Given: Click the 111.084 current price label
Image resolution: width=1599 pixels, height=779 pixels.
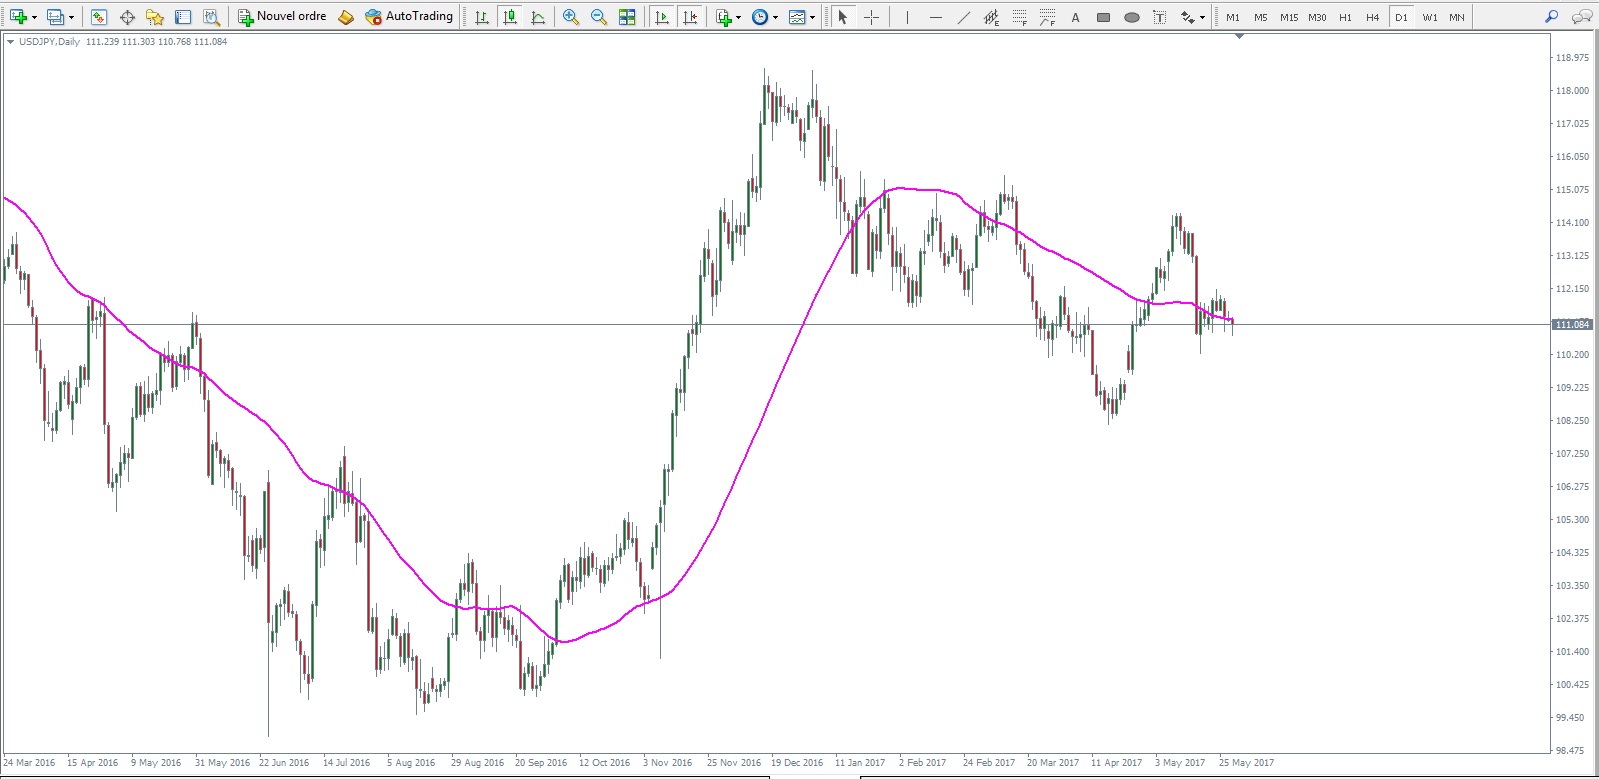Looking at the screenshot, I should (1572, 324).
